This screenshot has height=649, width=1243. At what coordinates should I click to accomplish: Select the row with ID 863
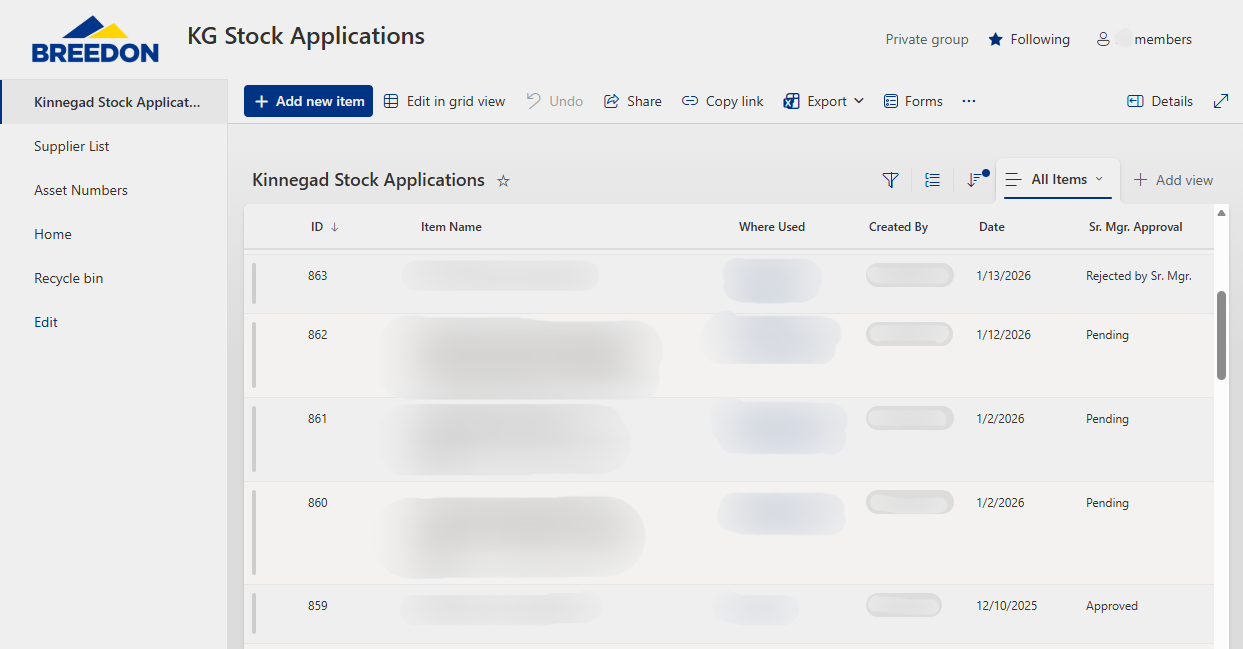pos(729,283)
